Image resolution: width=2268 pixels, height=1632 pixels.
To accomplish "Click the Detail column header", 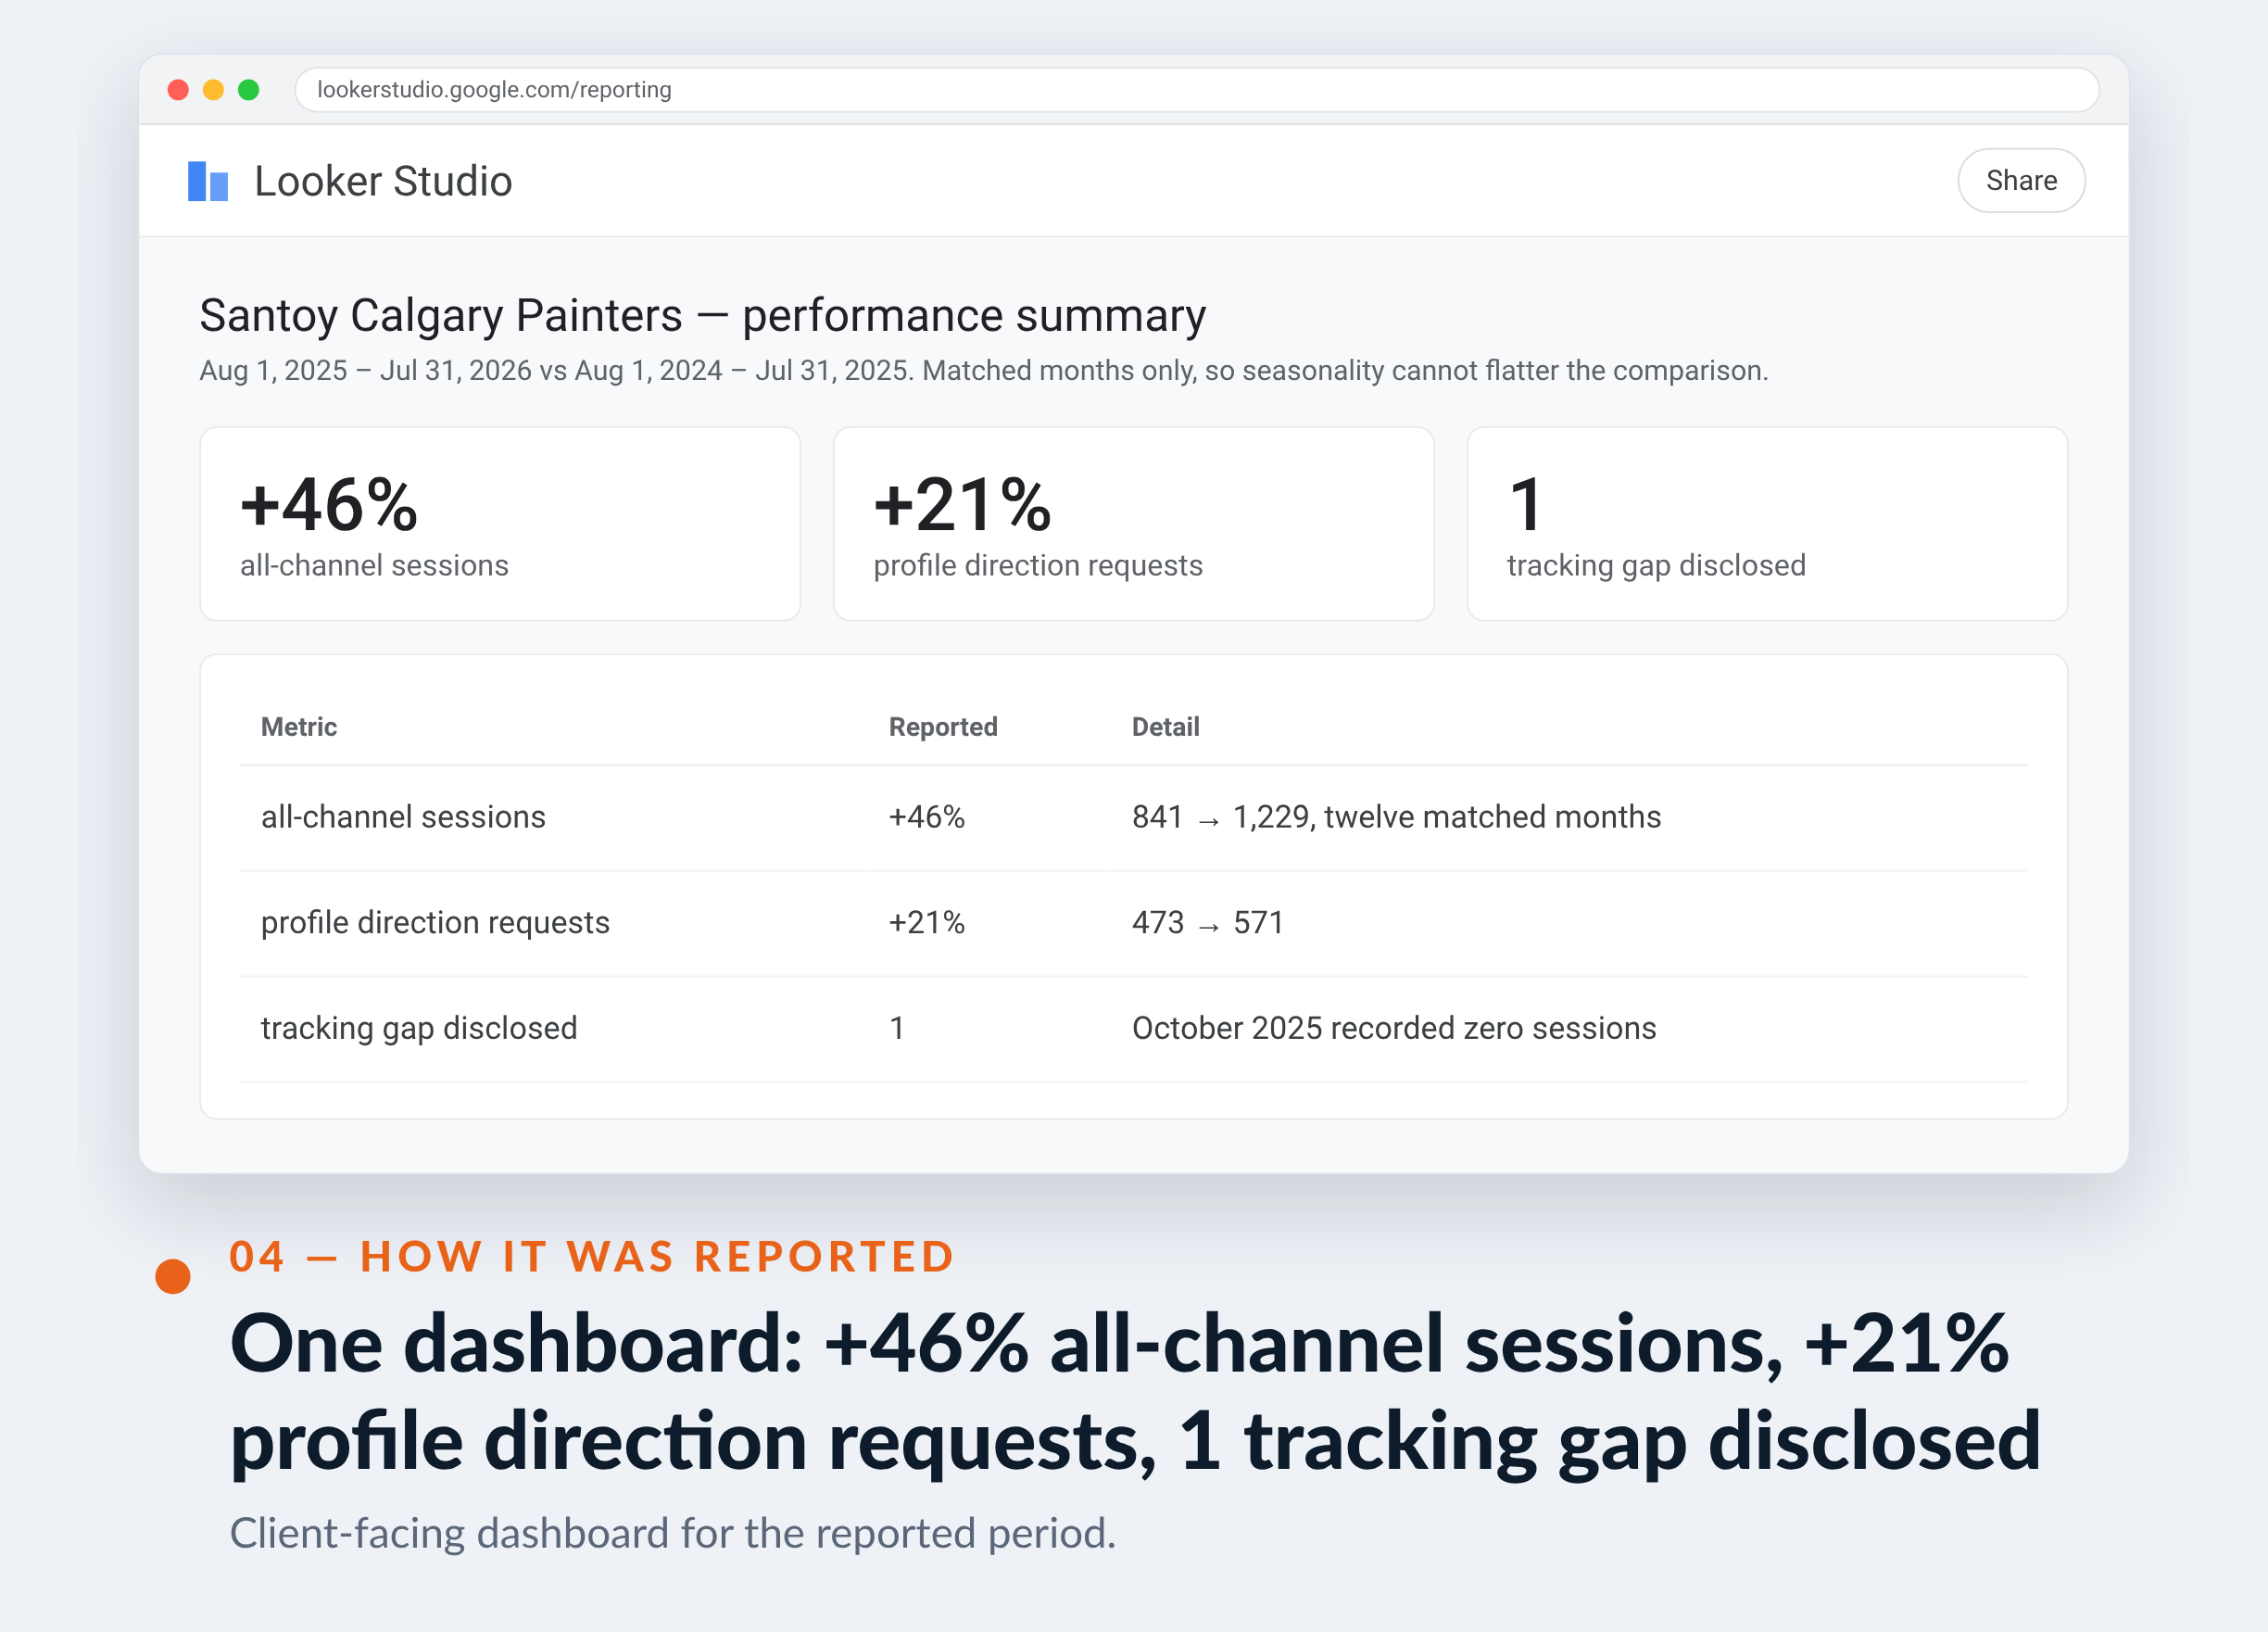I will click(x=1165, y=727).
